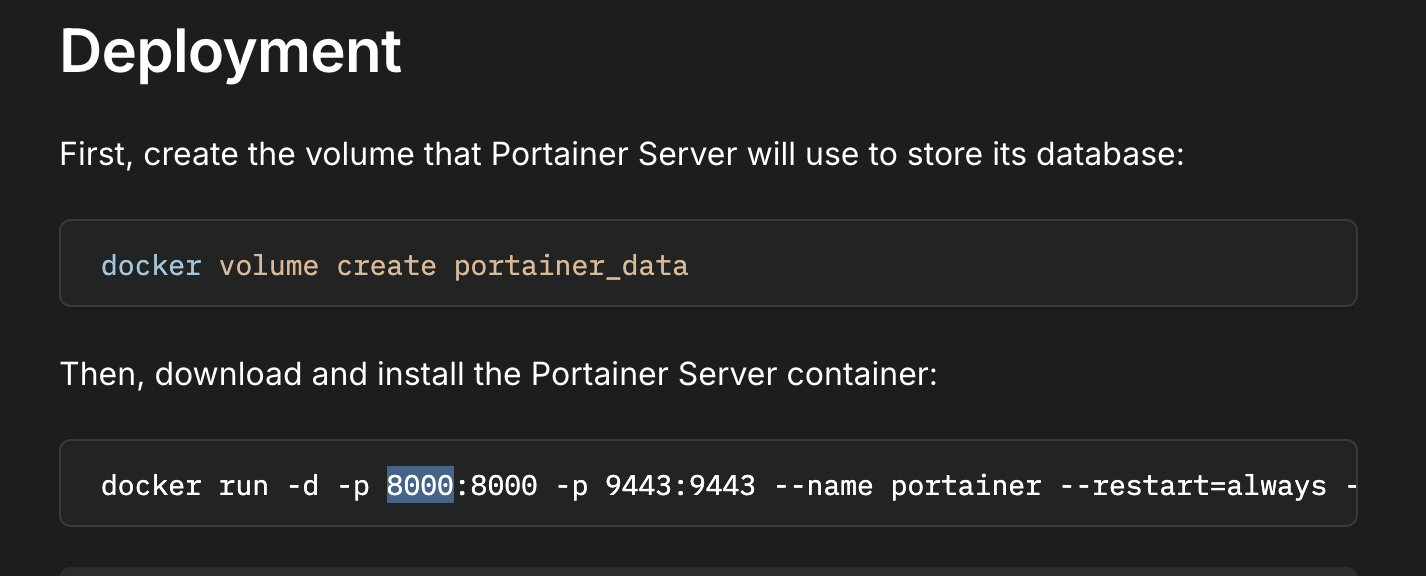The image size is (1426, 576).
Task: Click the highlighted 8000 port text
Action: [x=420, y=486]
